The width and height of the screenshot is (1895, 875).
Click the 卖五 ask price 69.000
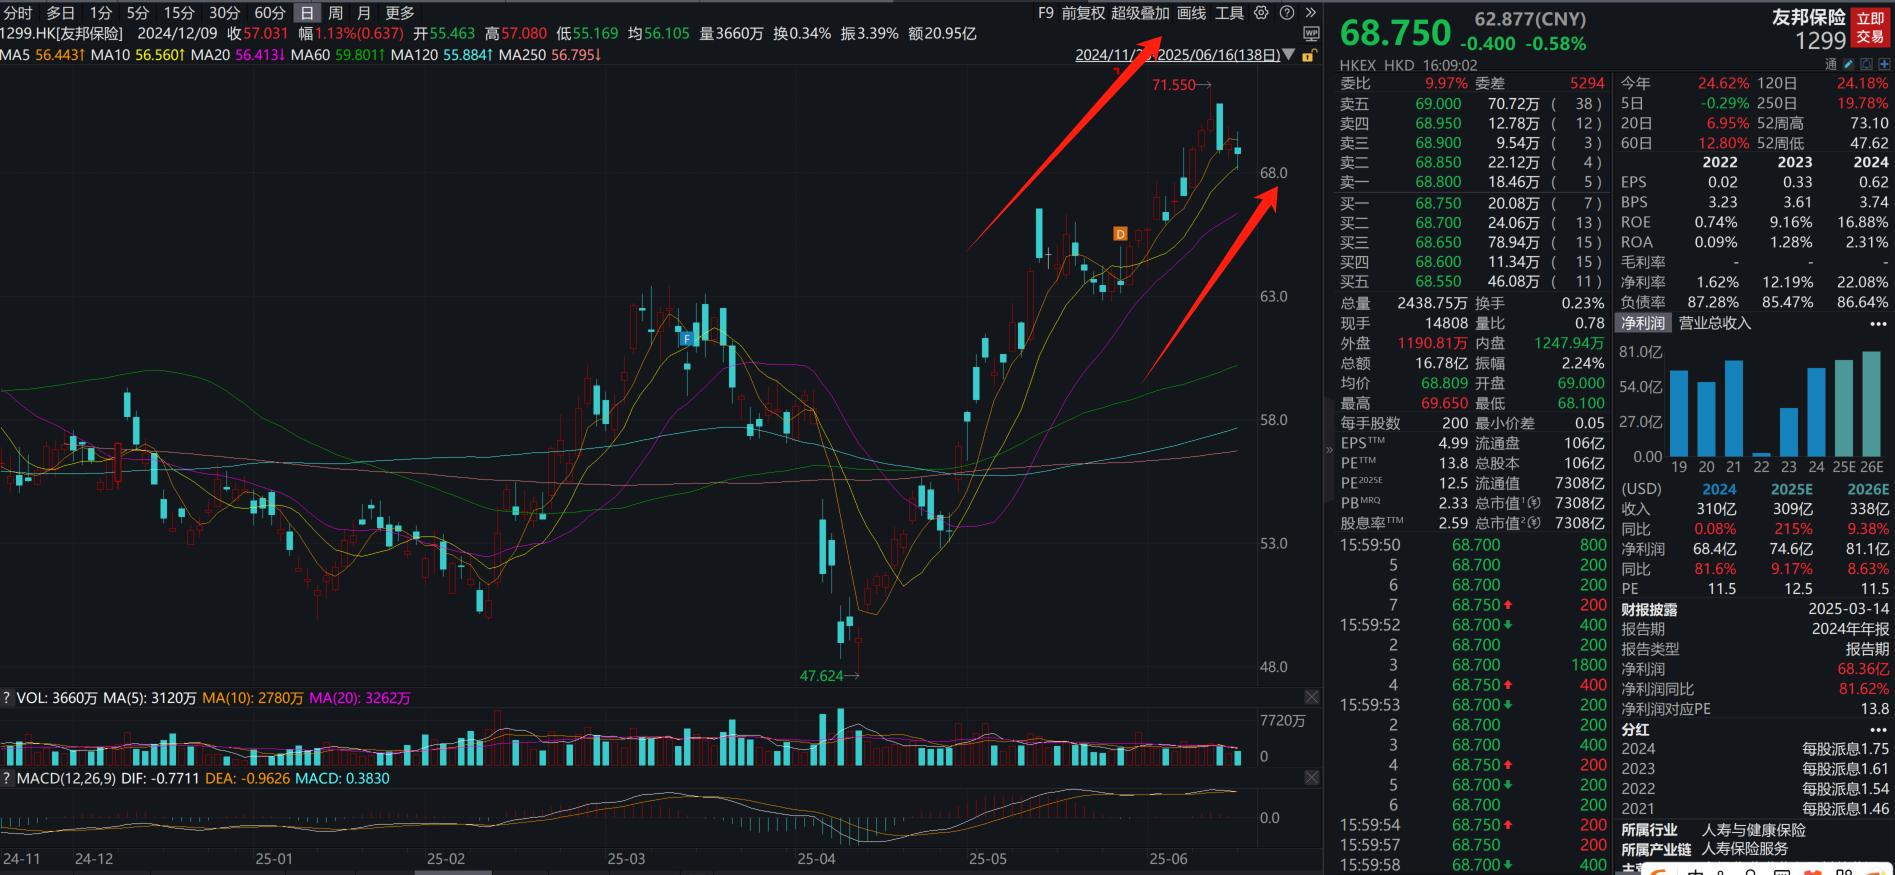pyautogui.click(x=1438, y=103)
